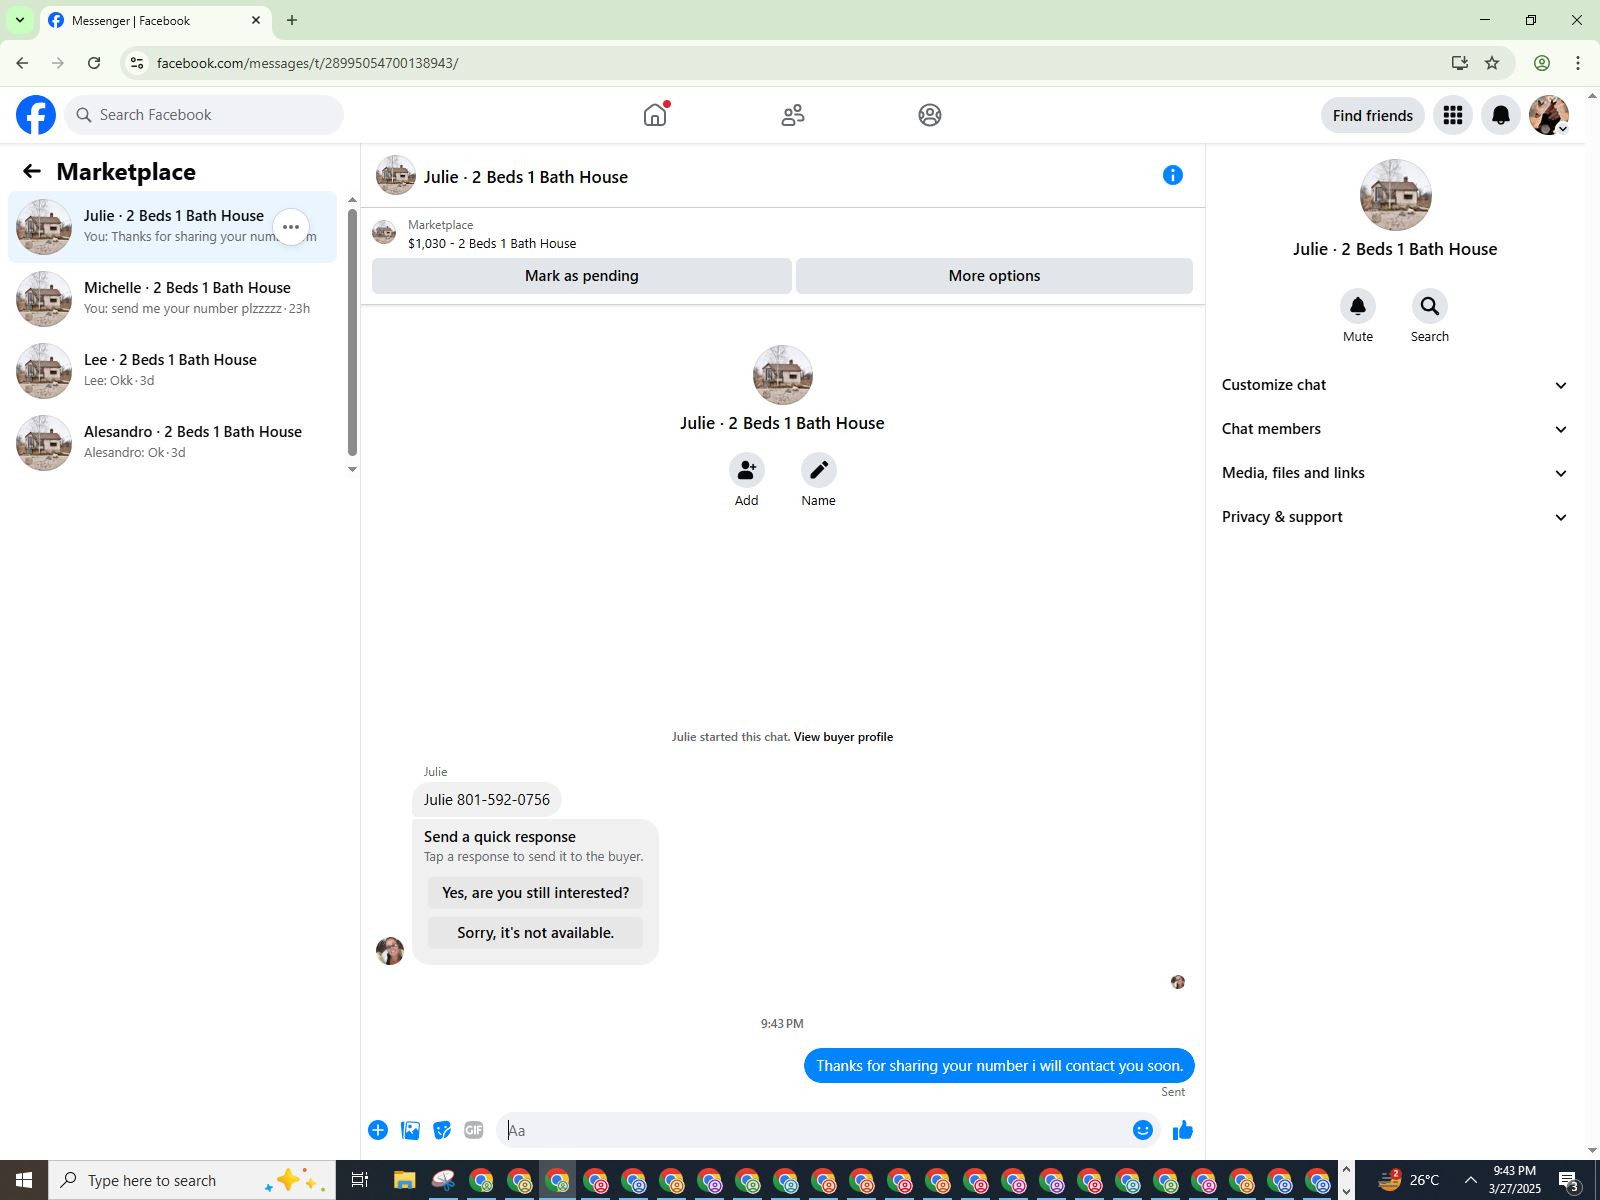
Task: Choose a GIF for the message
Action: [x=474, y=1130]
